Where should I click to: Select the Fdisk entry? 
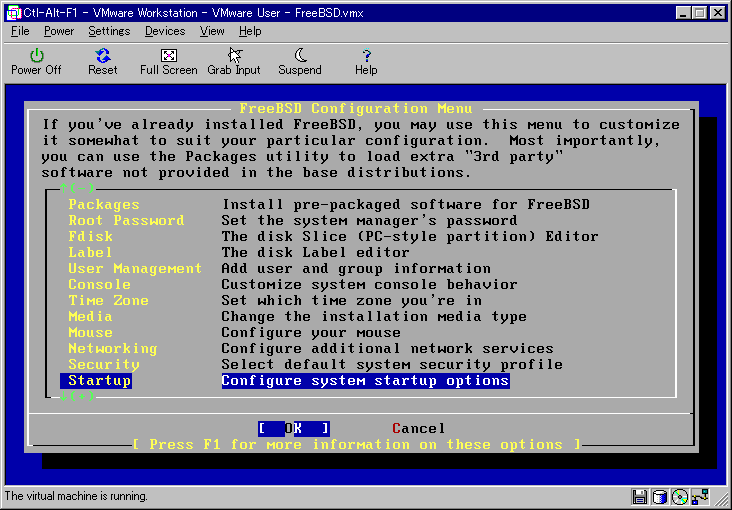[90, 236]
